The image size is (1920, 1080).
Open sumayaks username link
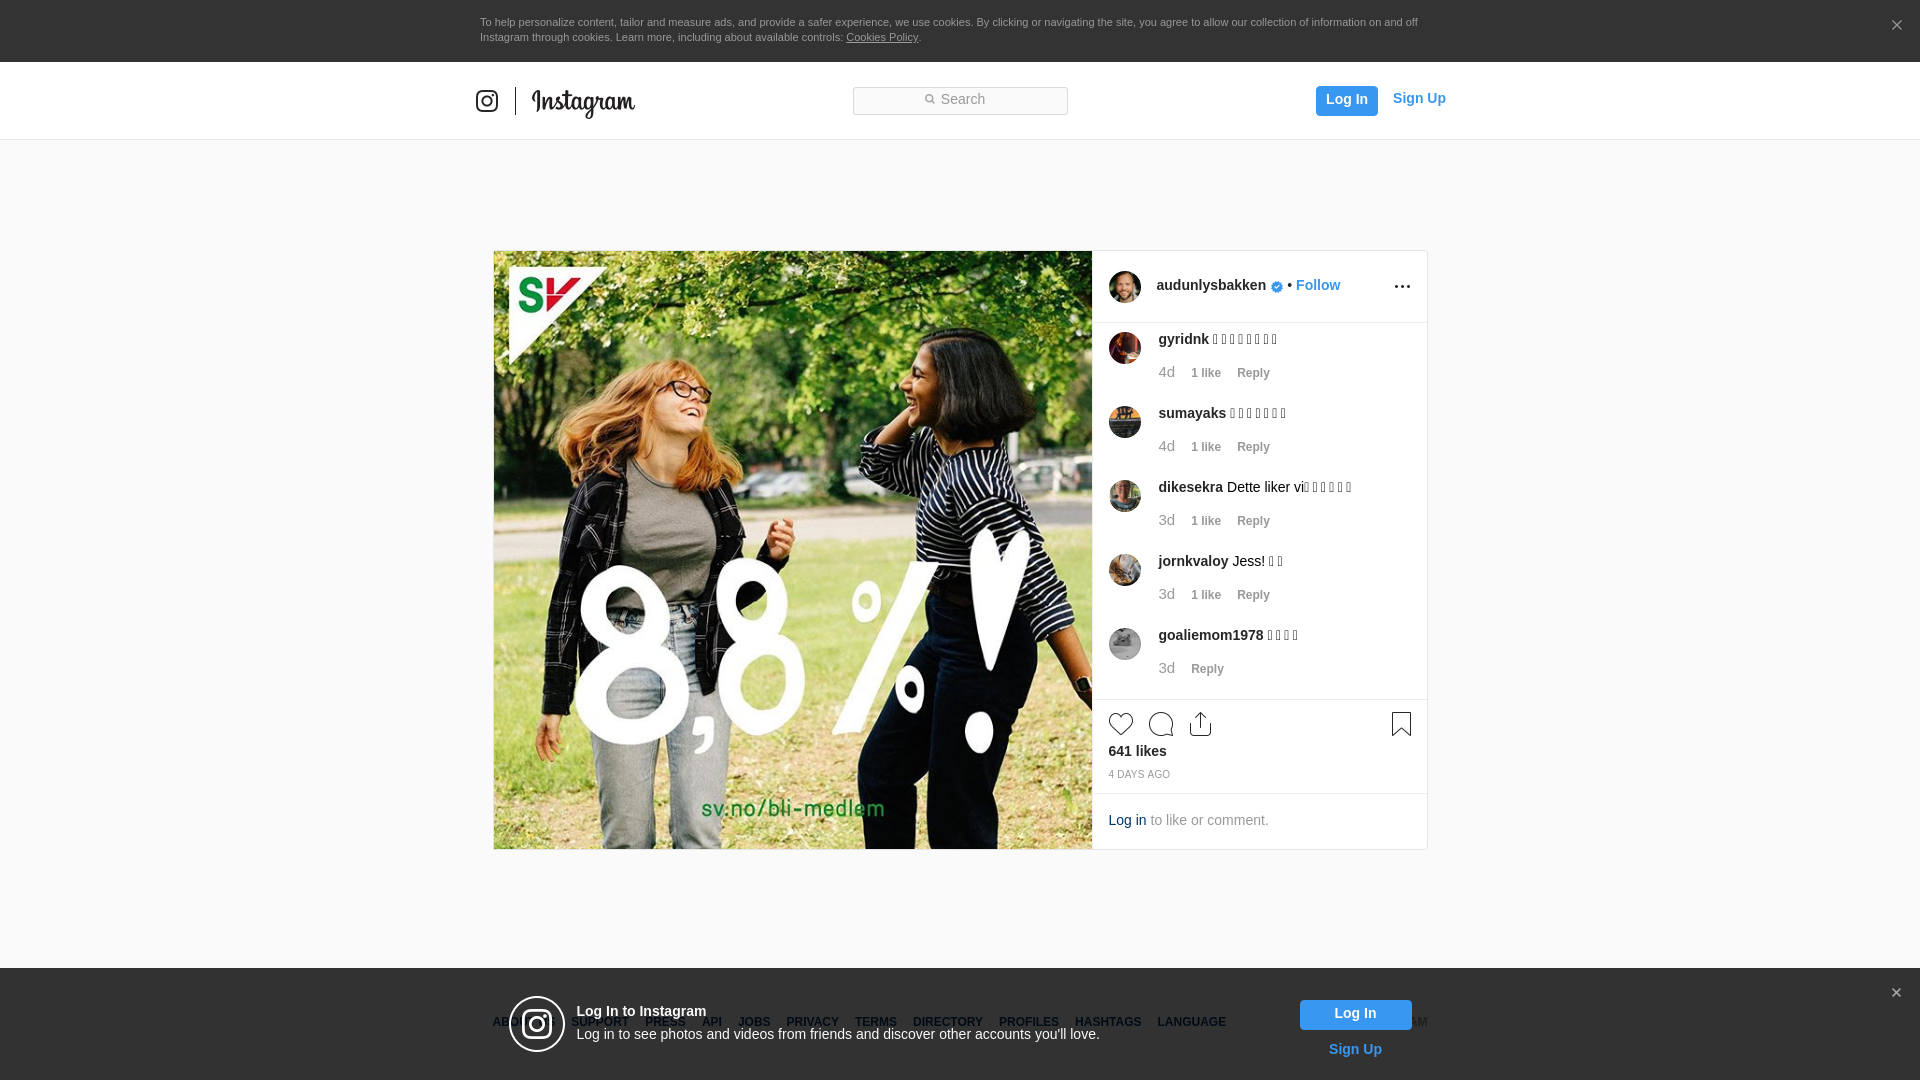(1192, 413)
